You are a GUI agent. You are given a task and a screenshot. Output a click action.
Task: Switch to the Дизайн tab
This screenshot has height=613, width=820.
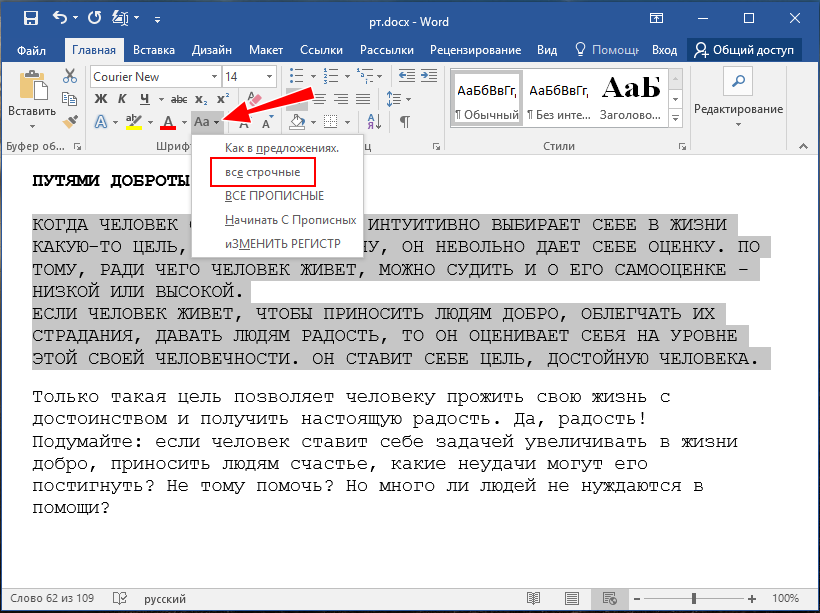click(212, 50)
